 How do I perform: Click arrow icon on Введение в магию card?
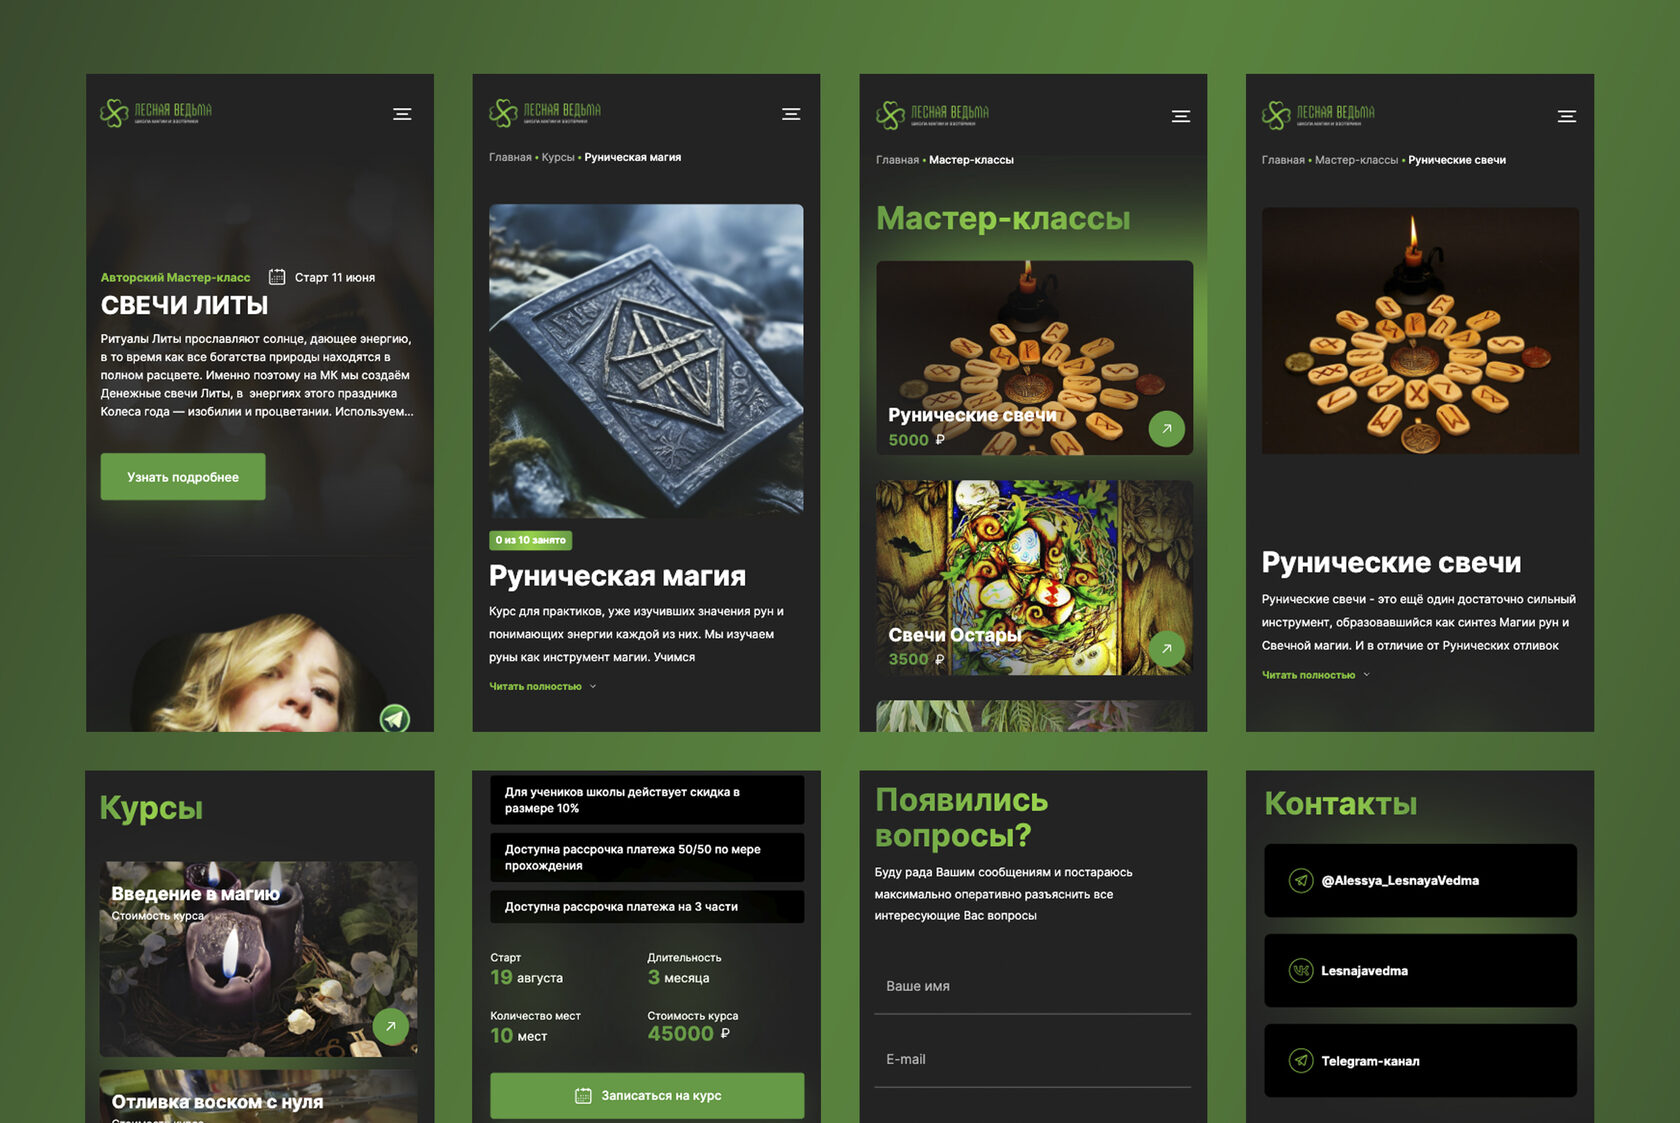coord(391,1026)
